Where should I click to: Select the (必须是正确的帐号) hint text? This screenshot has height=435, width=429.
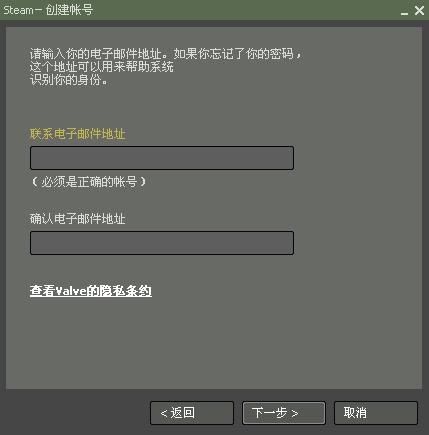coord(89,182)
